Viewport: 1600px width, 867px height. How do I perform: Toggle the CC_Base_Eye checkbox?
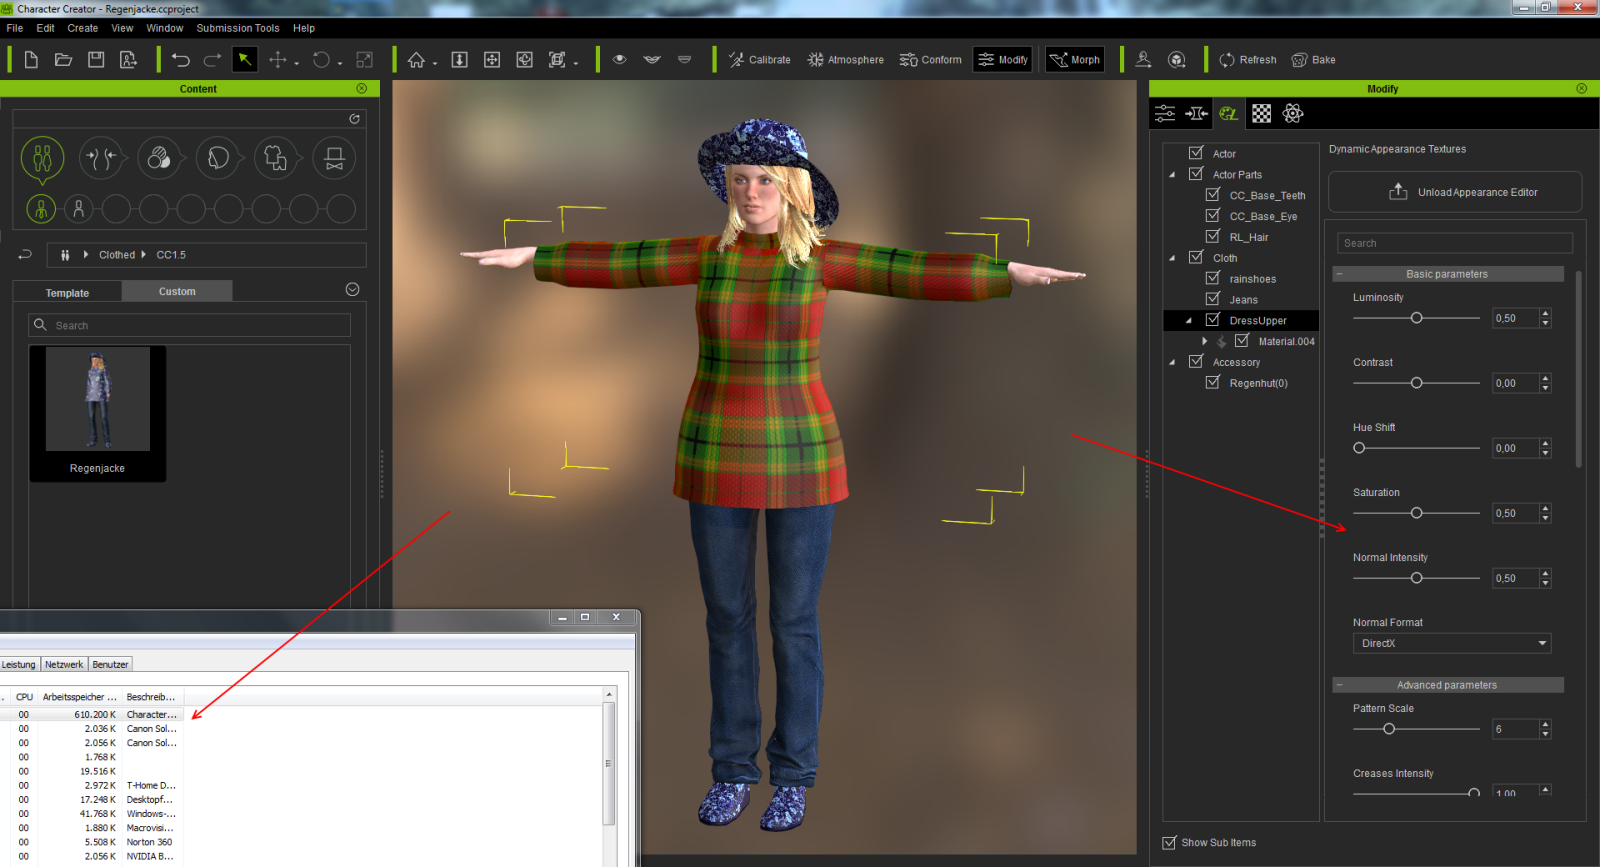coord(1212,216)
